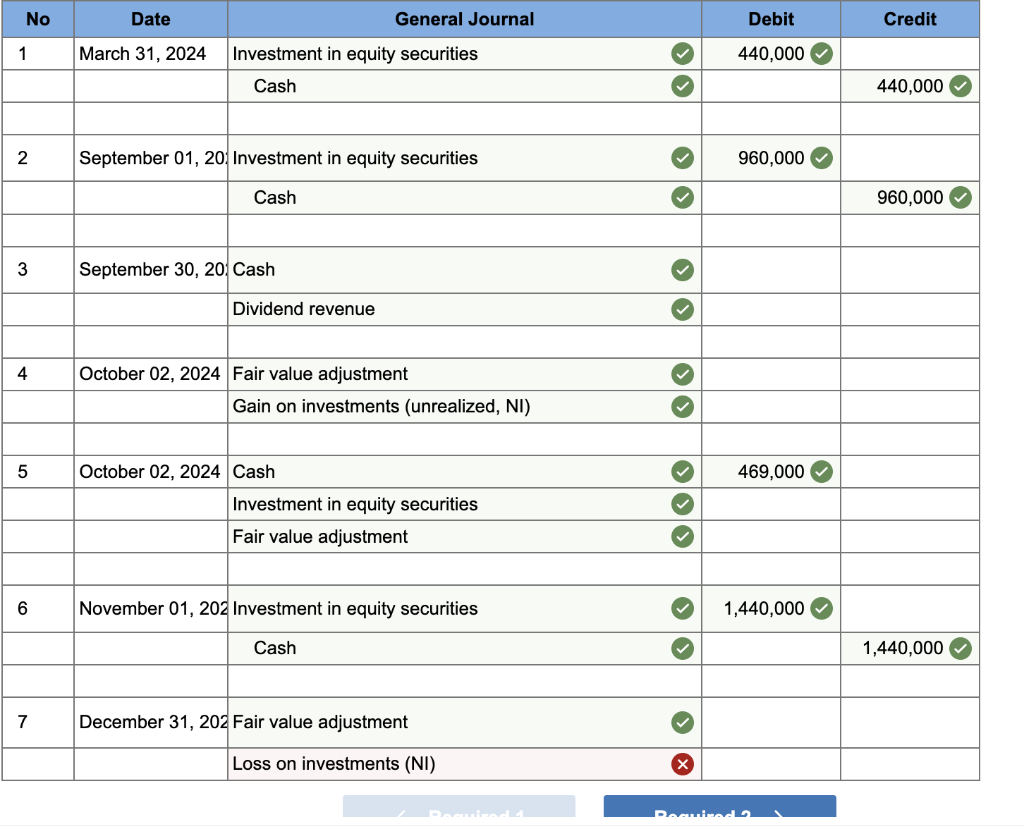Click the November 01 date cell
This screenshot has width=1024, height=829.
(151, 609)
